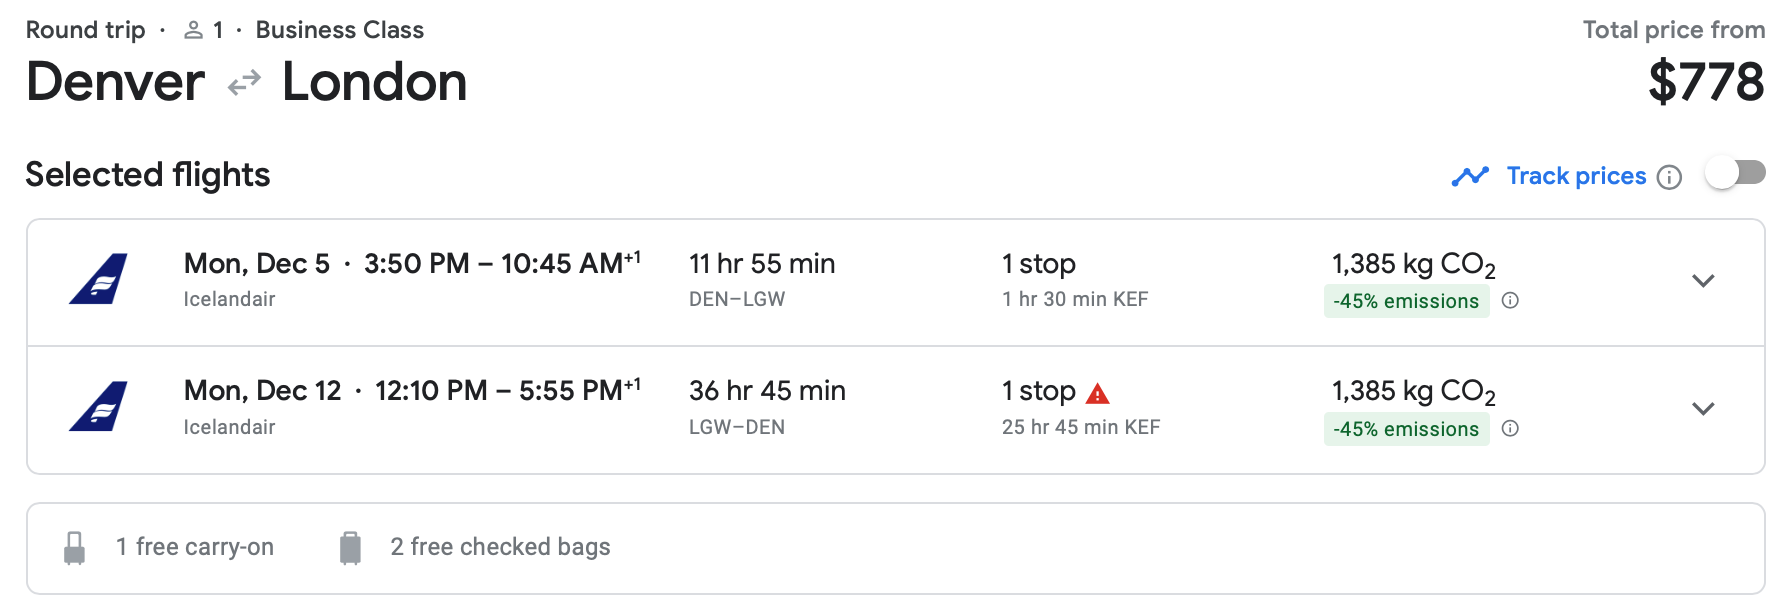Click the info icon next to Track prices
This screenshot has width=1790, height=614.
click(1669, 177)
